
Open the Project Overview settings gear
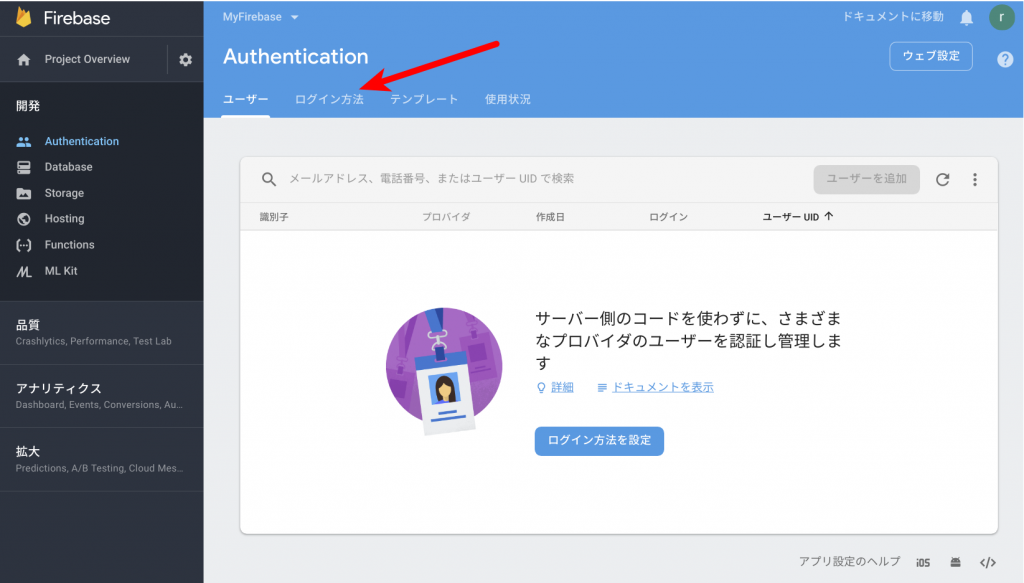tap(185, 59)
